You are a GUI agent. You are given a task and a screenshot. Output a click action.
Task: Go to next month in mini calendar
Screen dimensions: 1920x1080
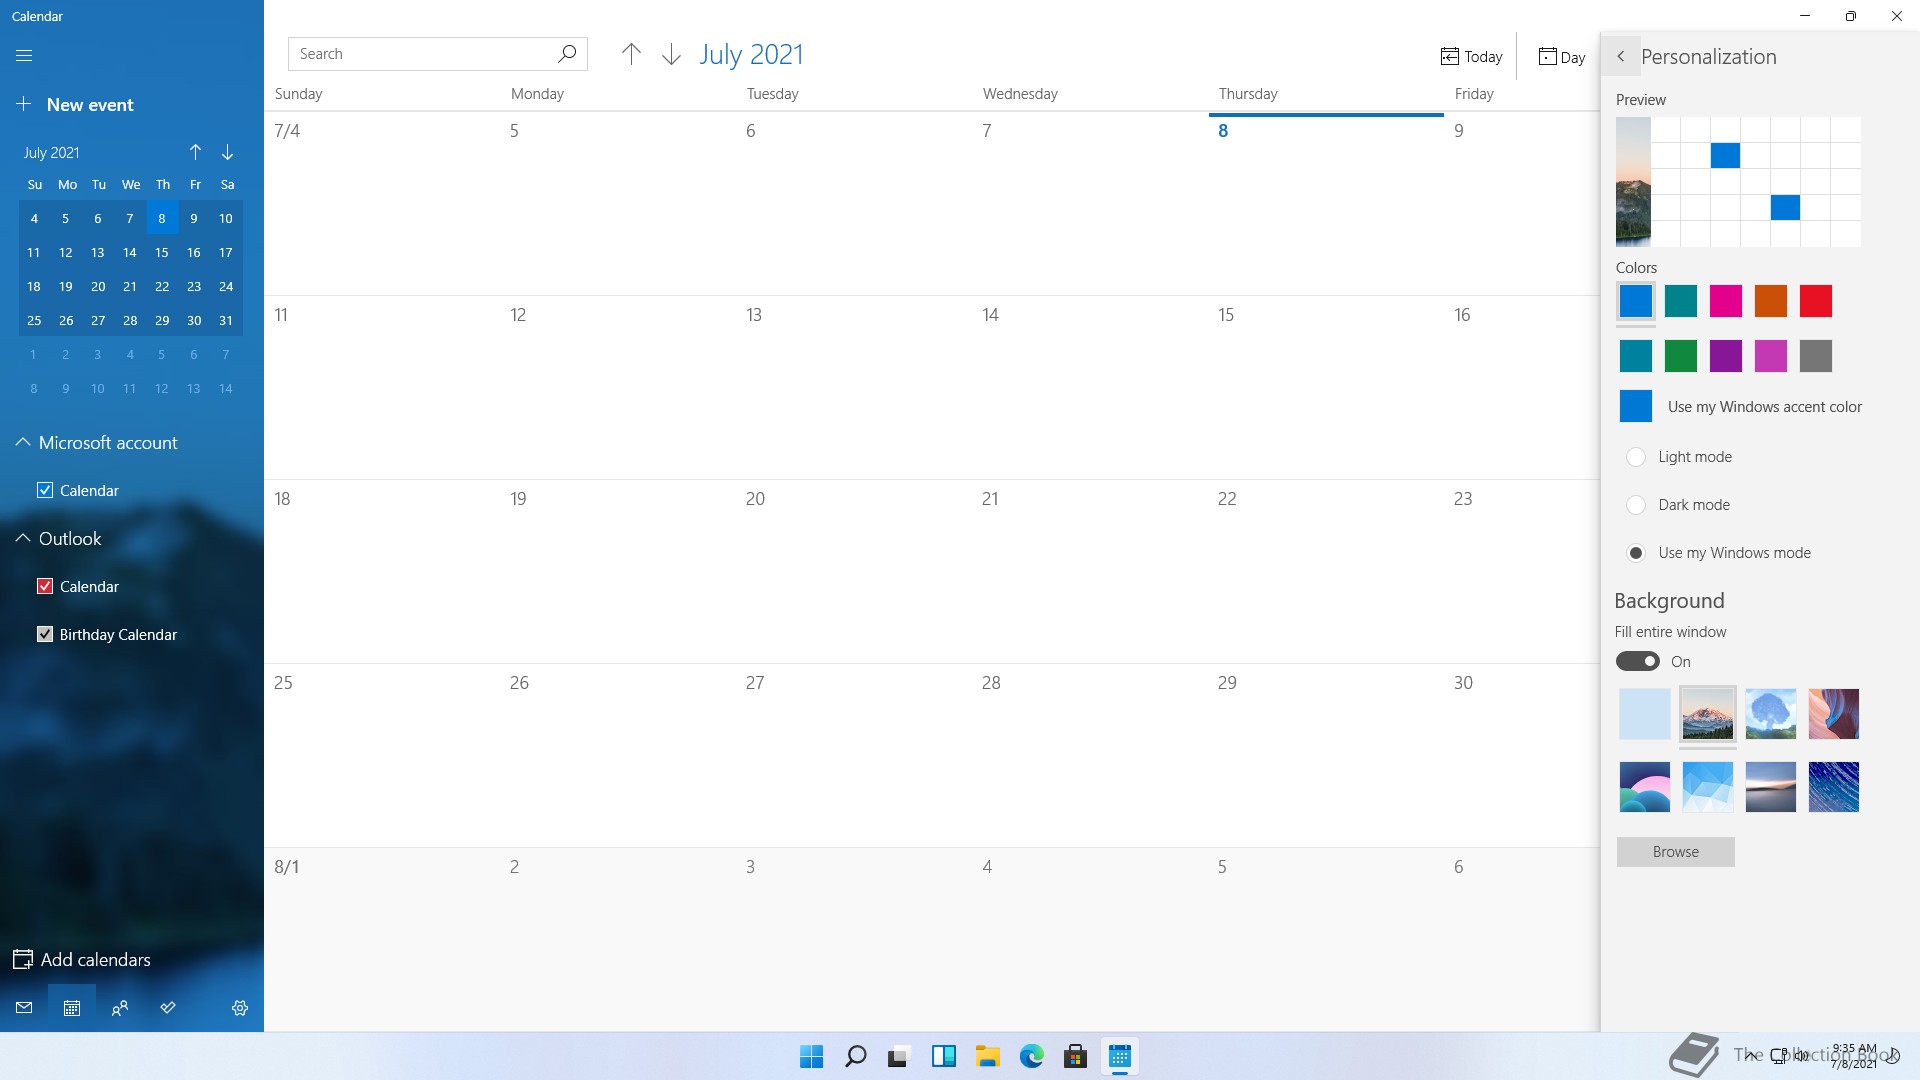pyautogui.click(x=228, y=152)
